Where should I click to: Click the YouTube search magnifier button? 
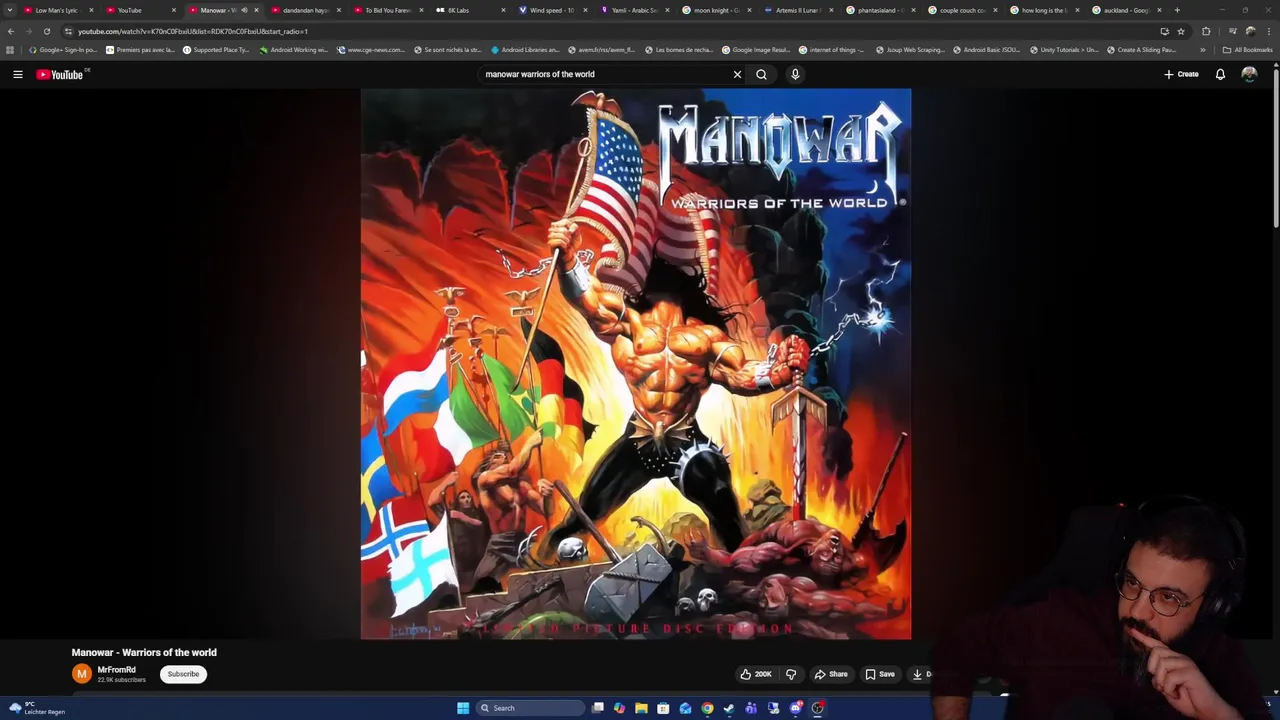(761, 74)
